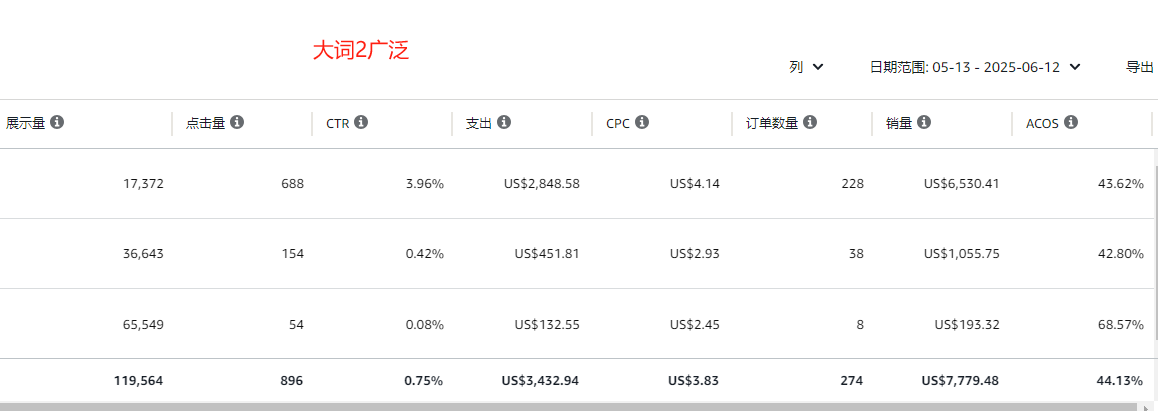Click the chevron beside the date range

(1075, 67)
